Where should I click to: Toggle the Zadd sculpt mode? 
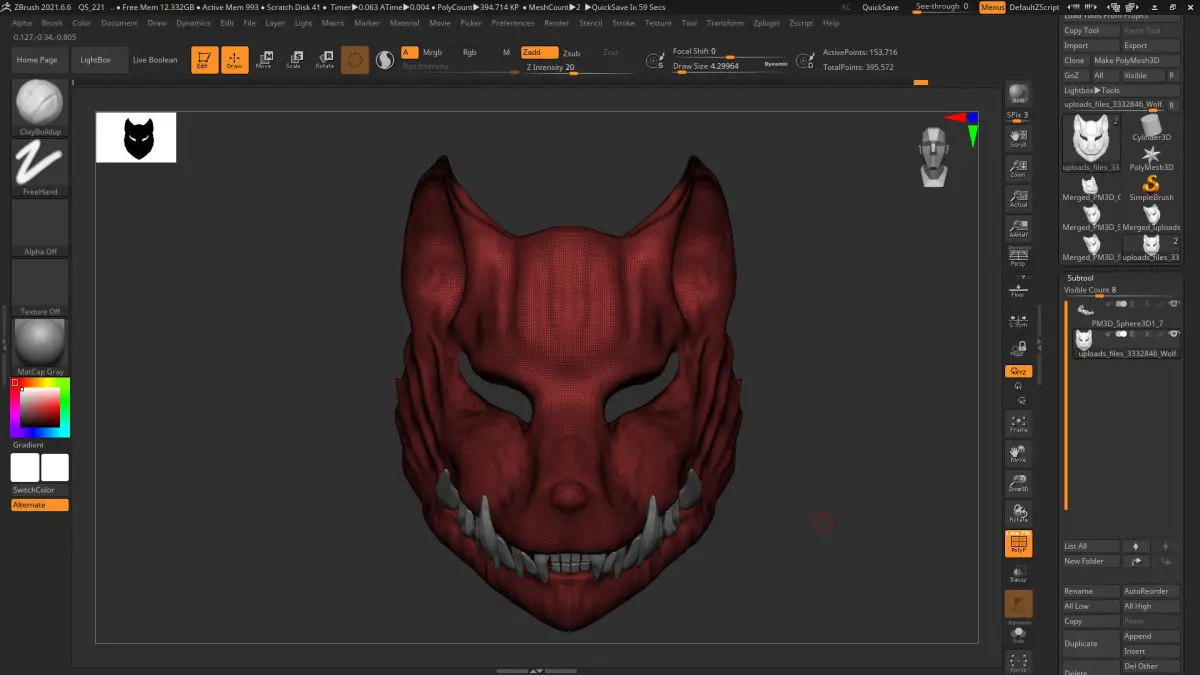(x=539, y=52)
